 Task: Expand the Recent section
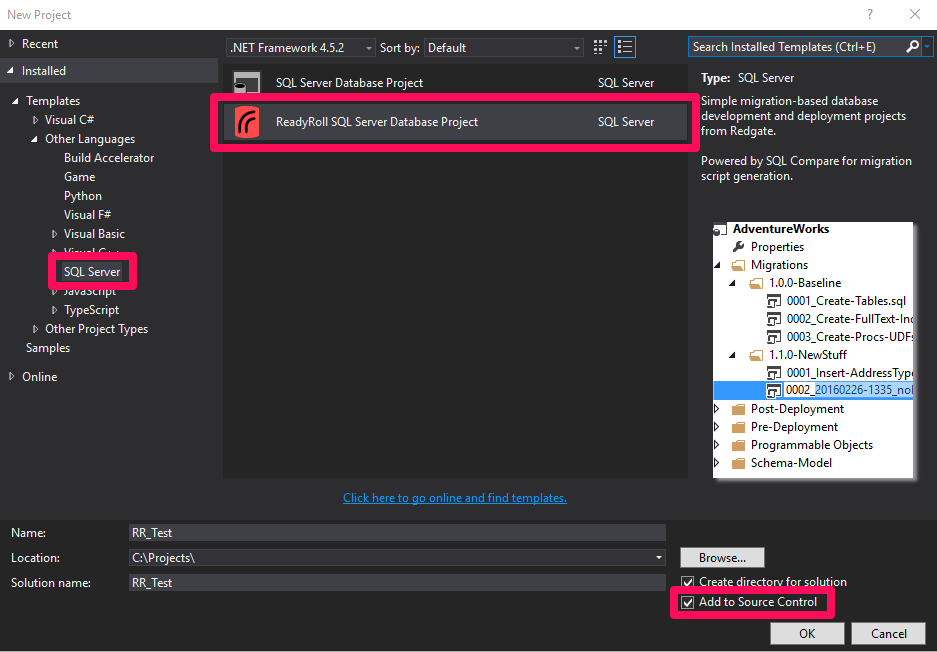point(11,44)
